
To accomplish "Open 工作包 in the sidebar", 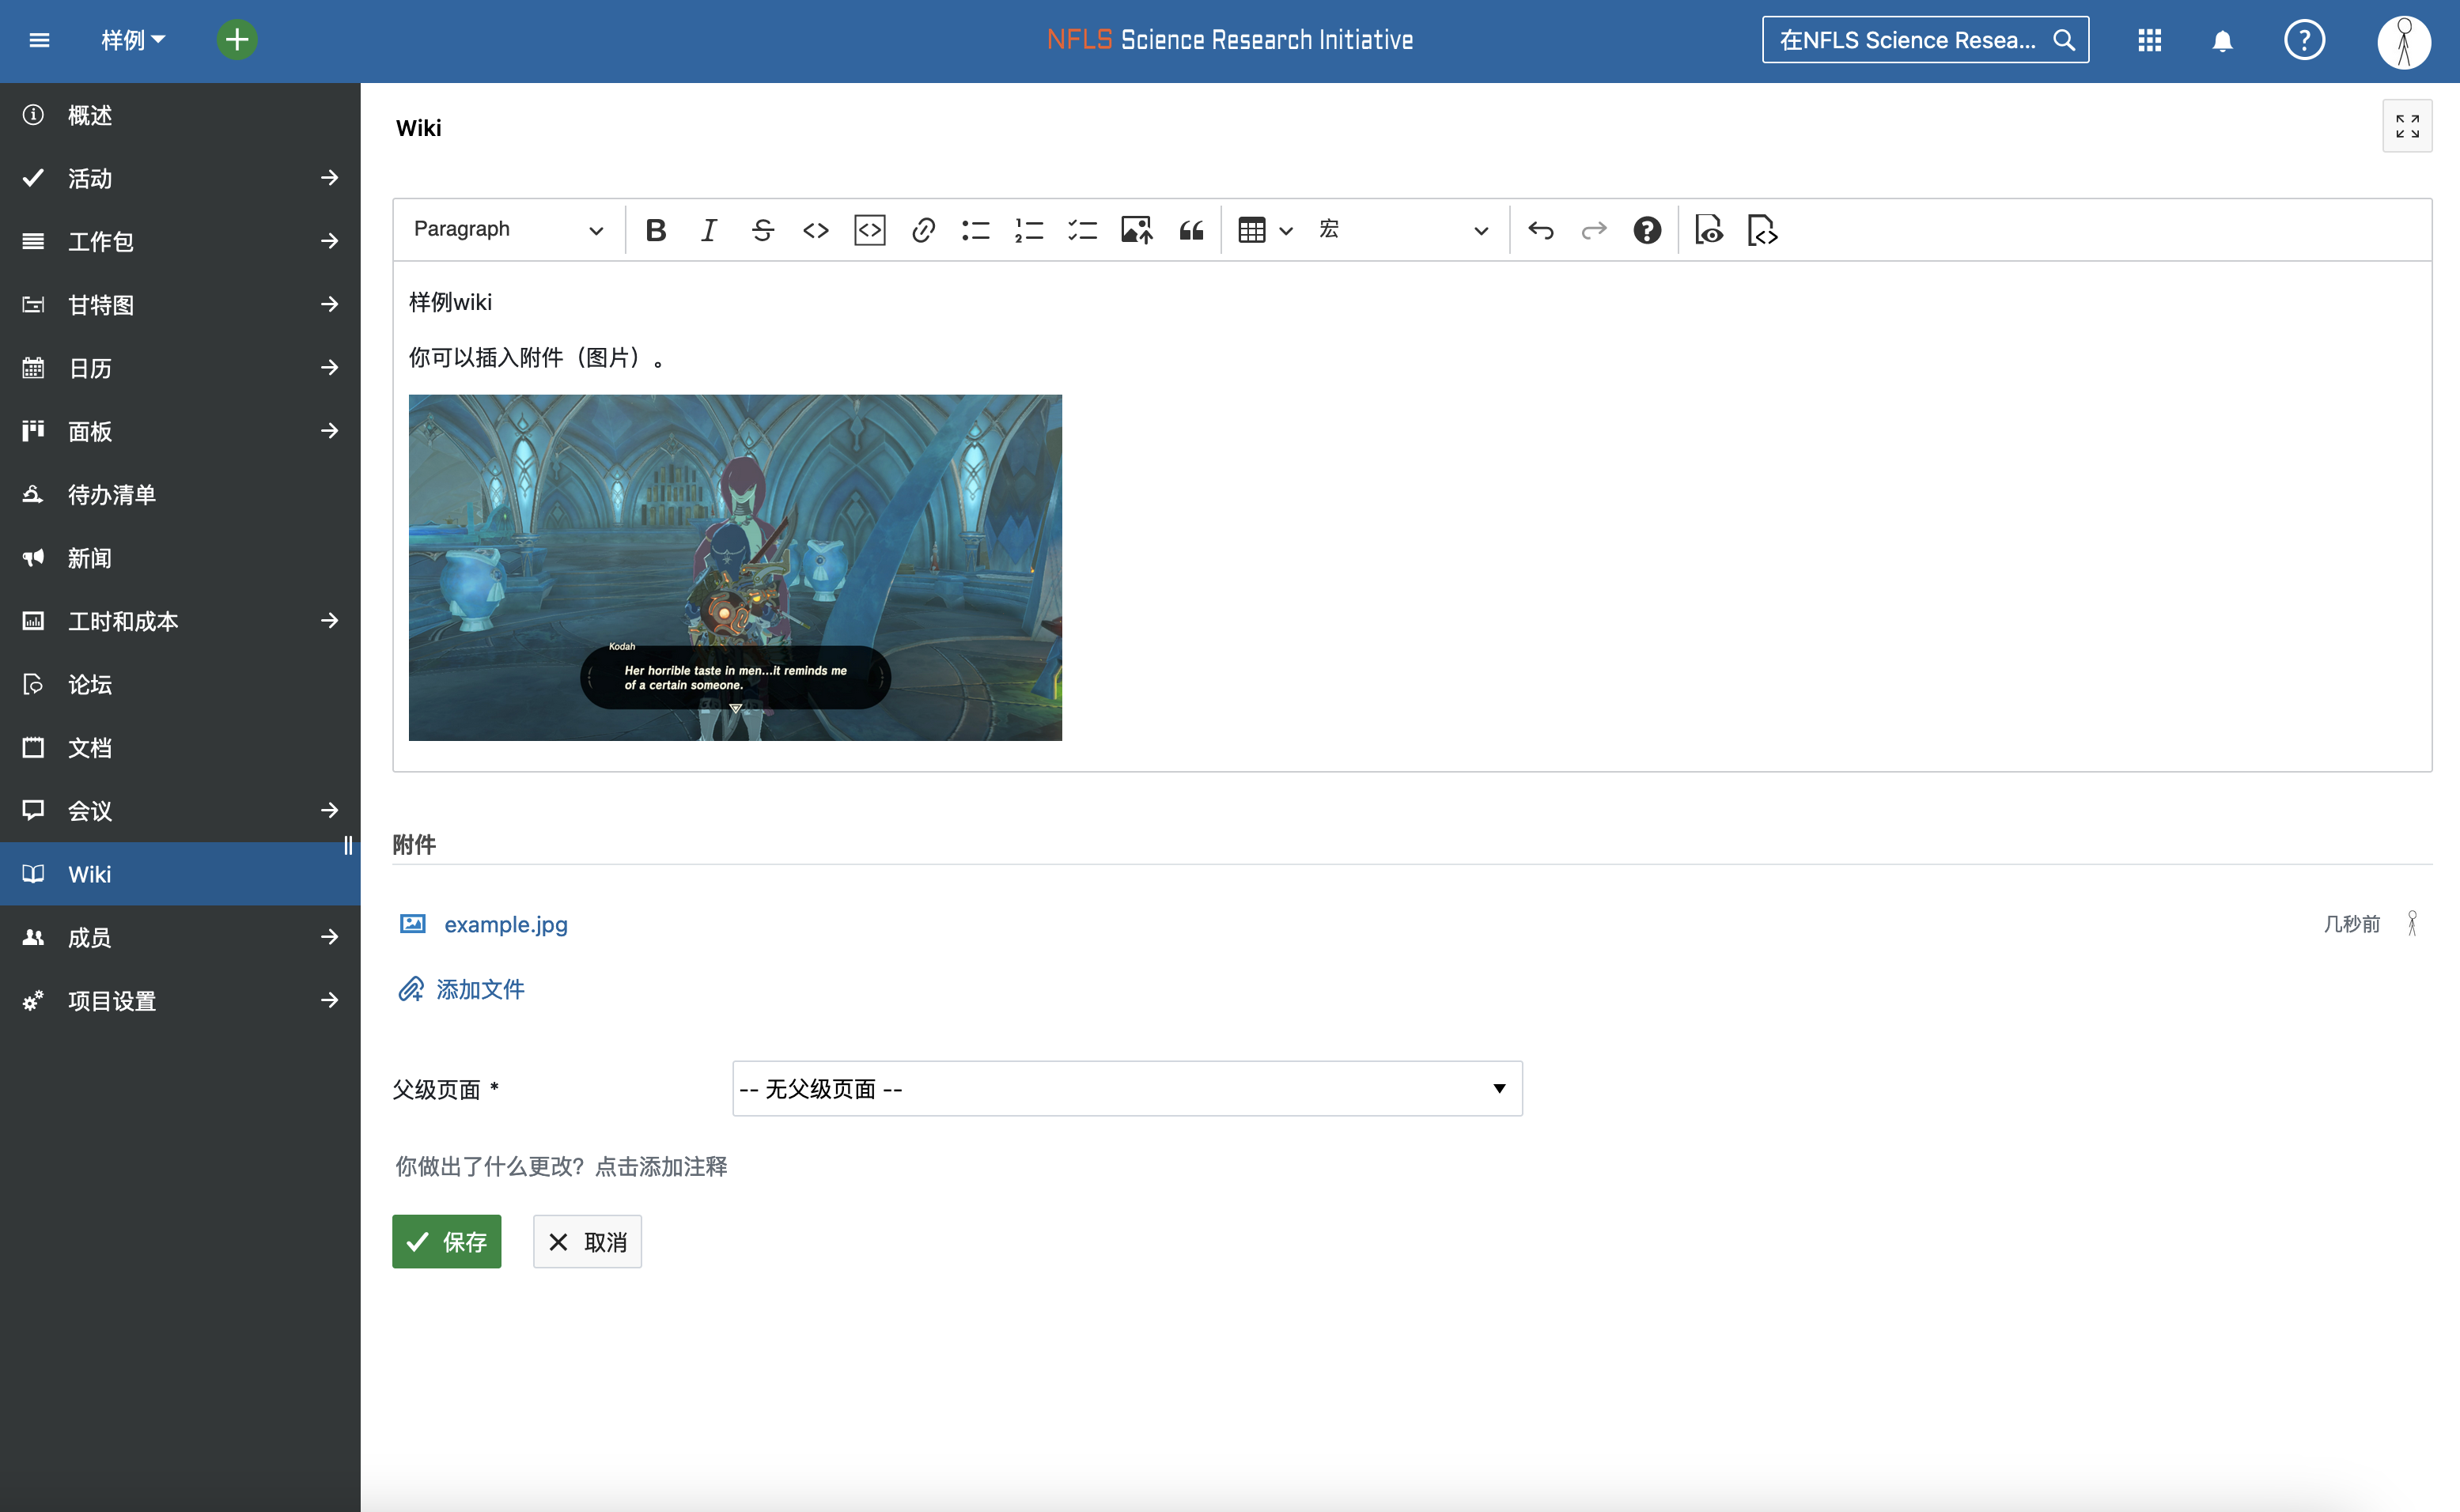I will coord(101,241).
